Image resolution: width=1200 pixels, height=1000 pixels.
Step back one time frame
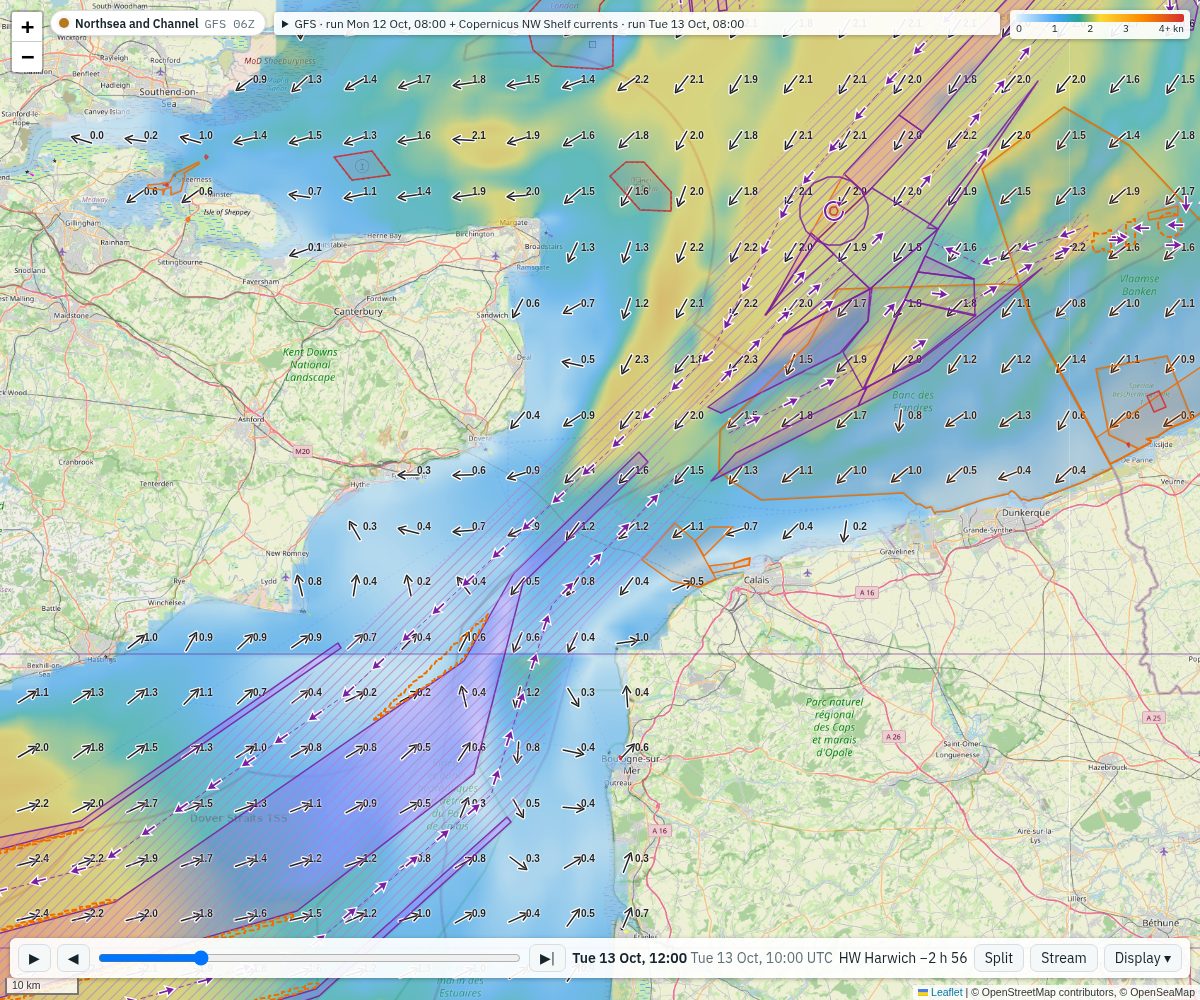point(73,958)
